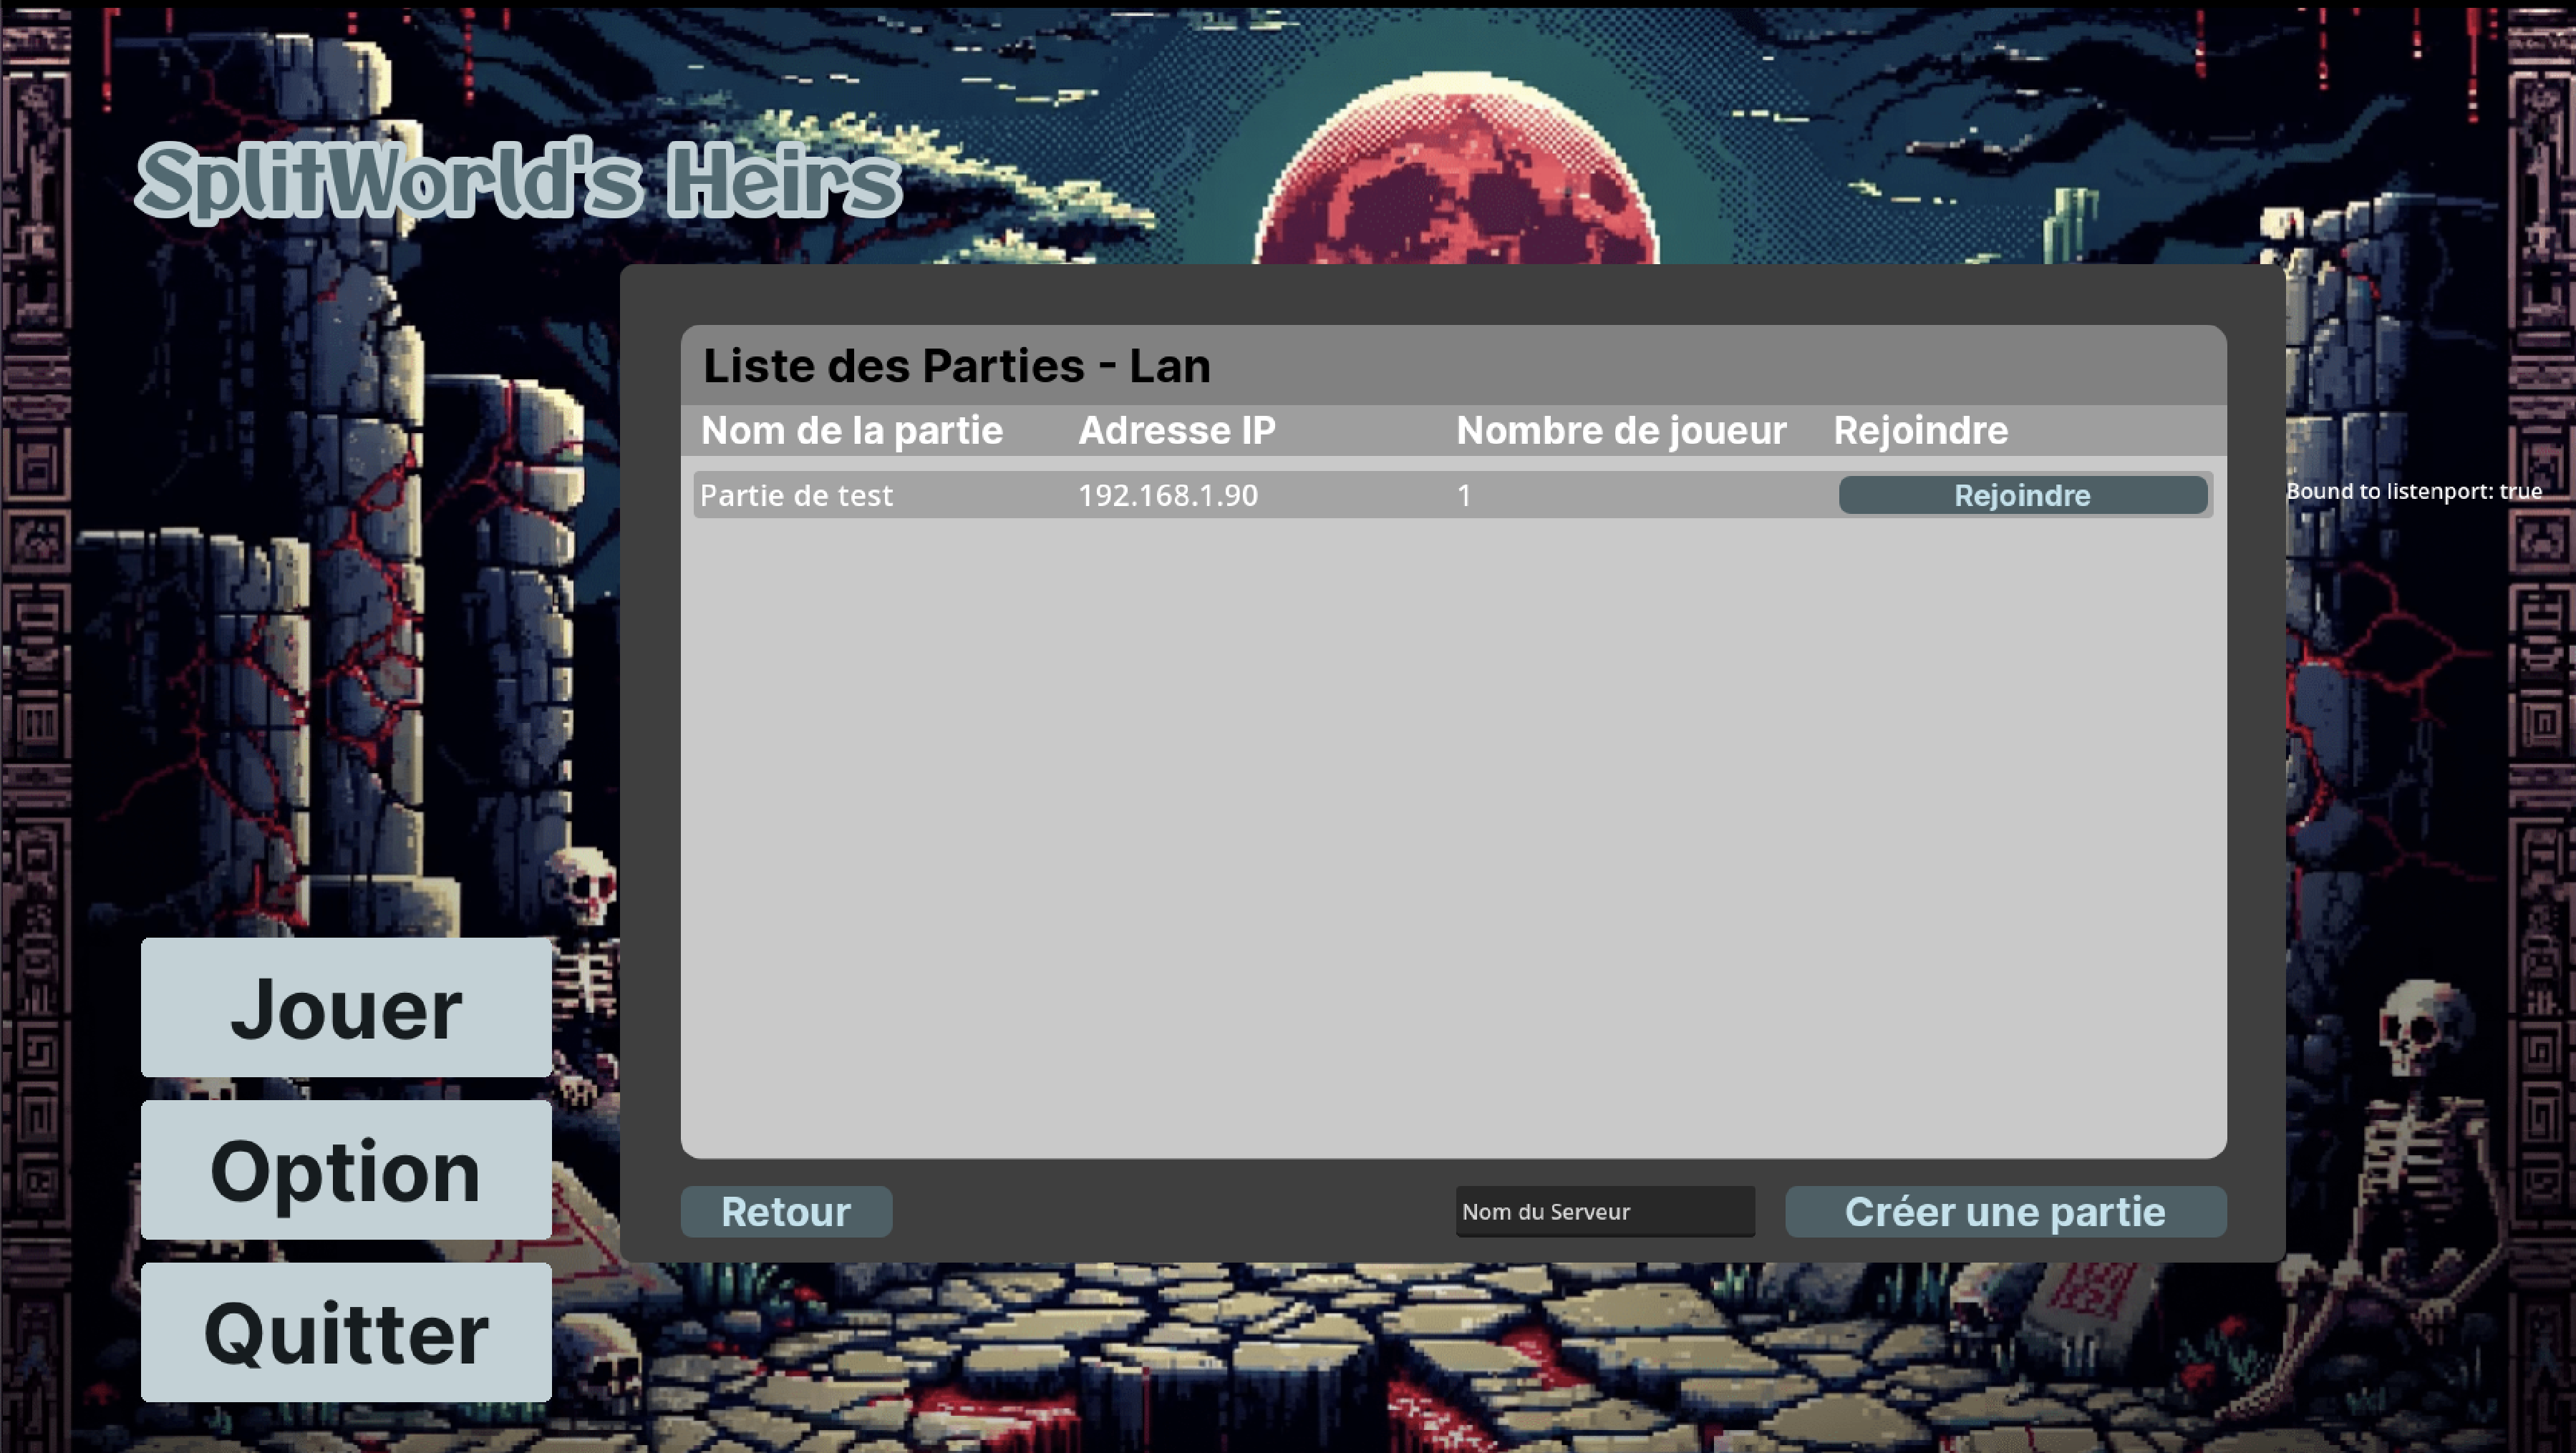The image size is (2576, 1453).
Task: Click the Bound to listenport status text
Action: pos(2413,491)
